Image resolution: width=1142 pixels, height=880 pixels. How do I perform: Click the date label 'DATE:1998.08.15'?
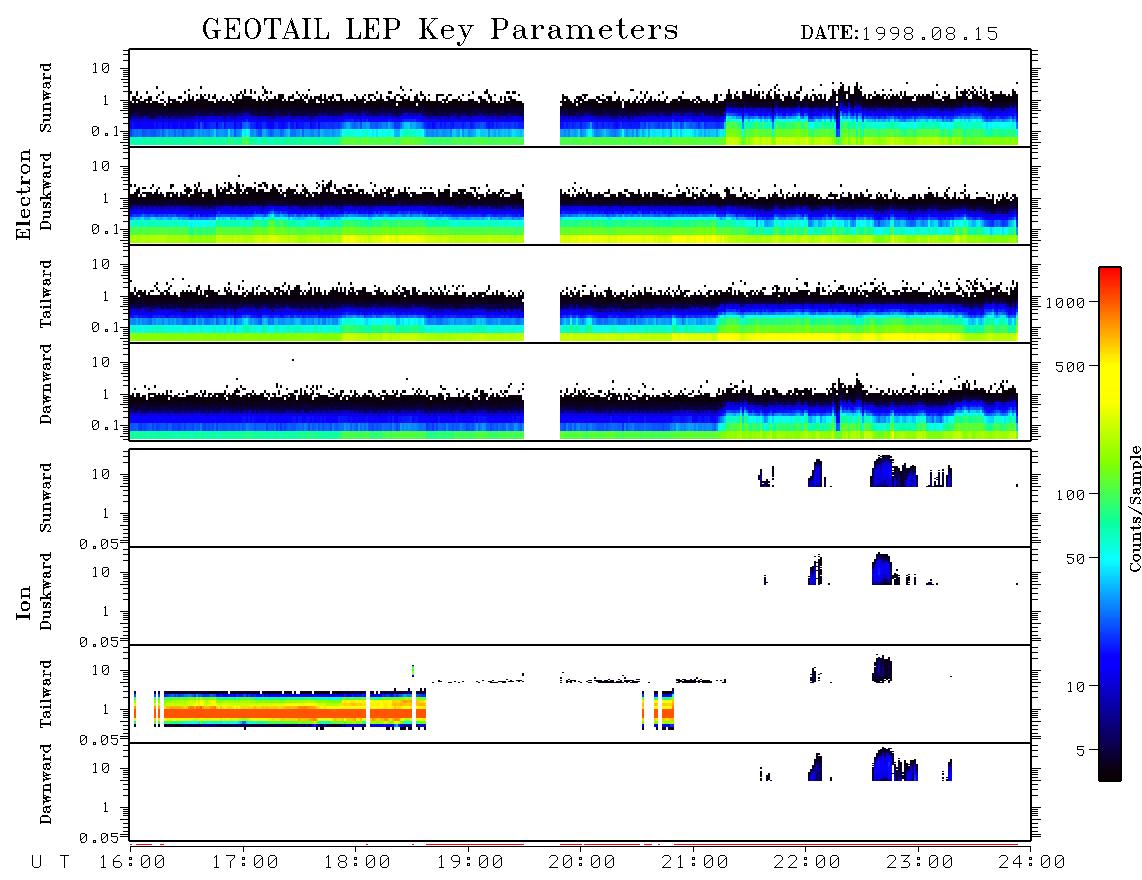click(899, 34)
